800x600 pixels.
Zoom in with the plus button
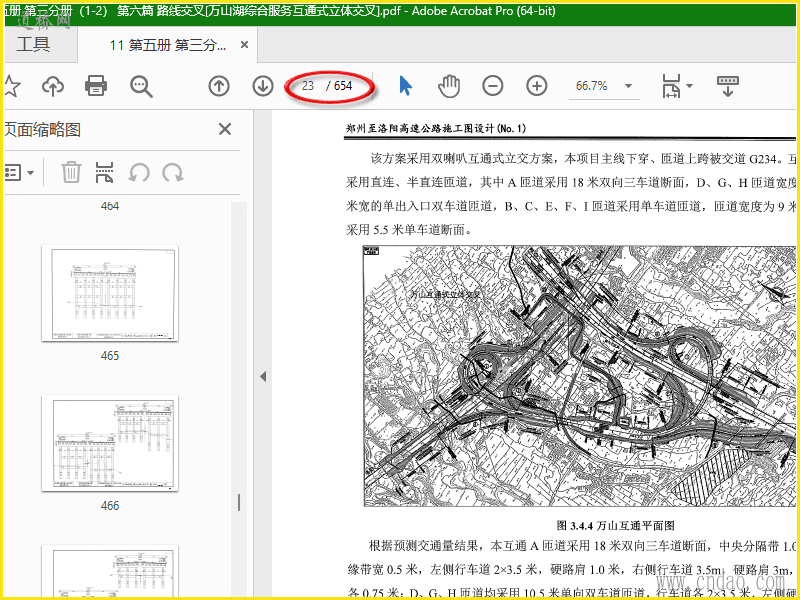point(537,86)
